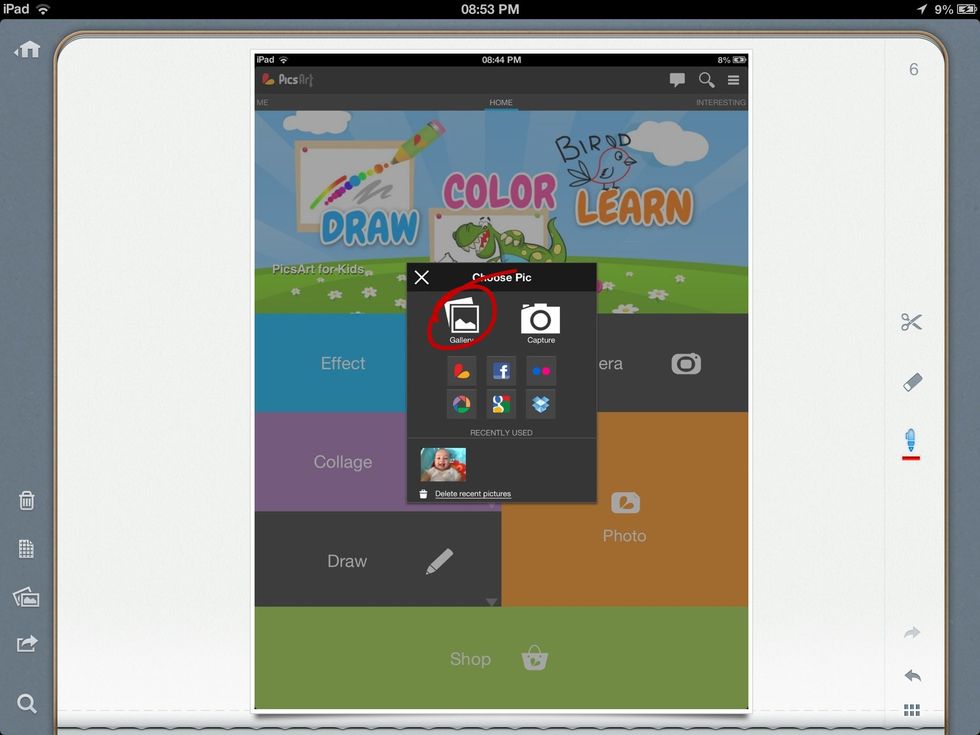Toggle the blue marker pen tool
Viewport: 980px width, 735px height.
pos(911,438)
